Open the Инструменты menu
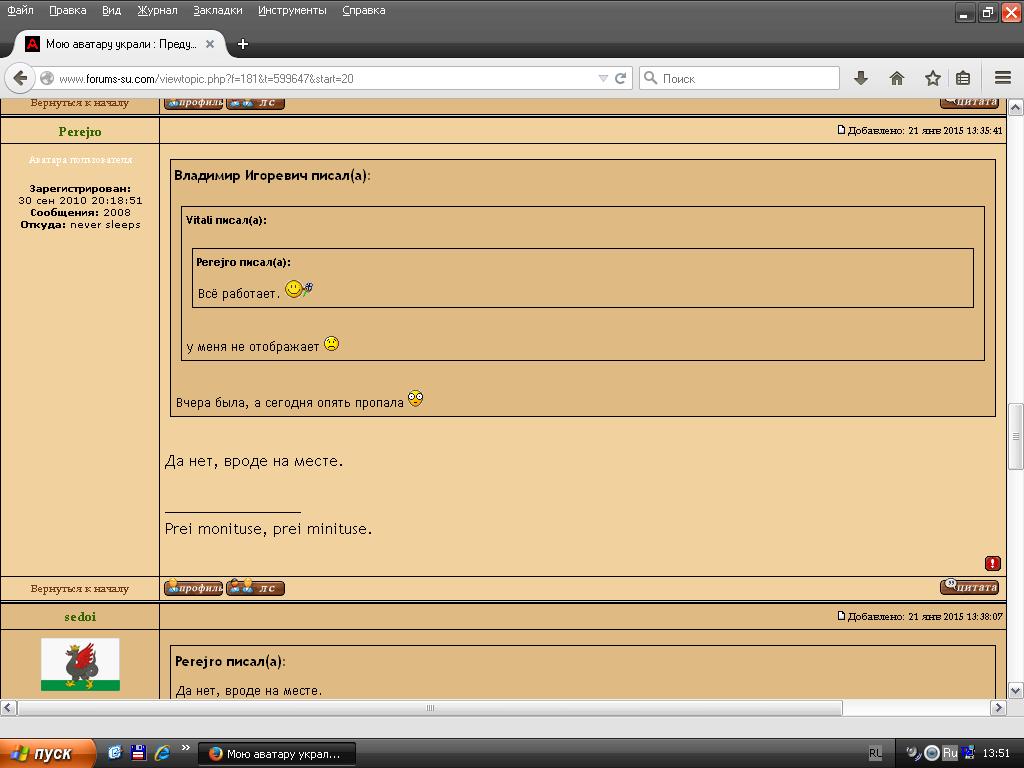This screenshot has height=768, width=1024. tap(292, 10)
